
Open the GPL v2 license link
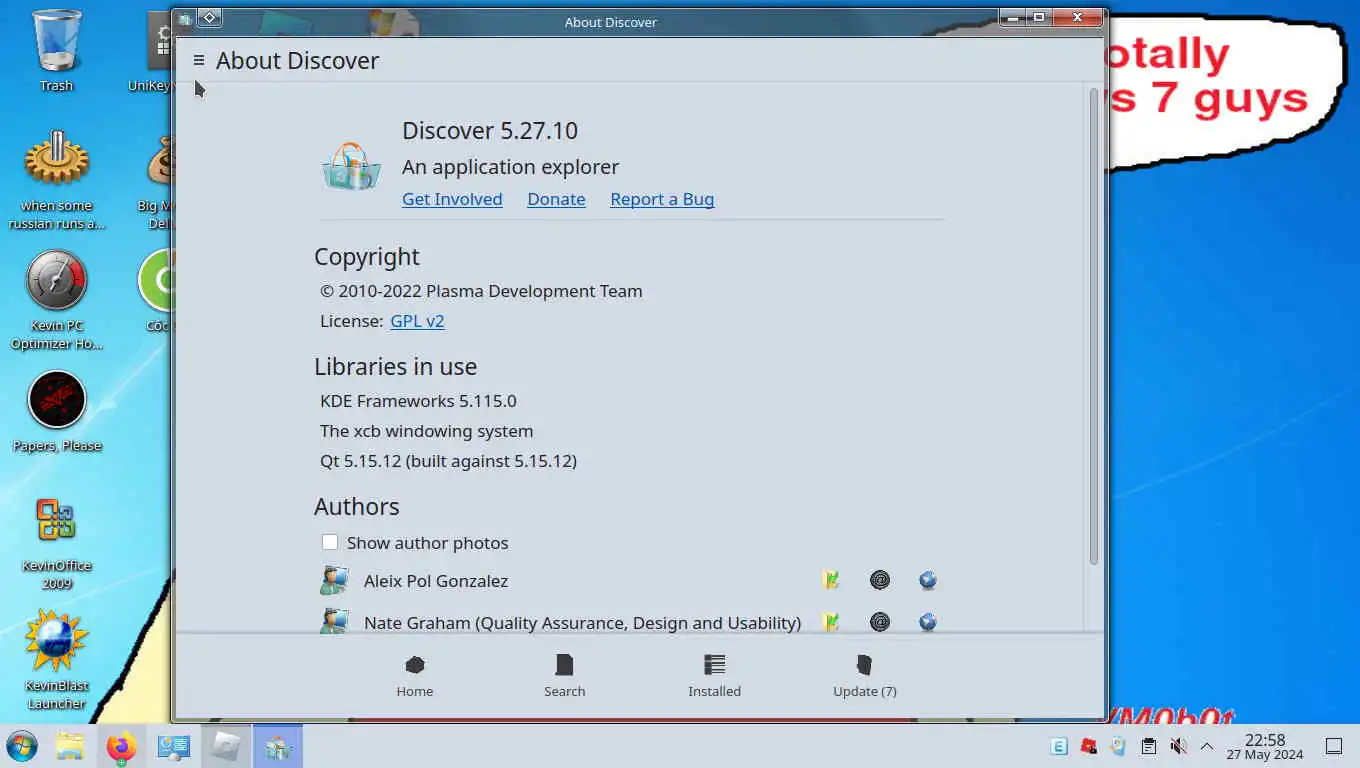pos(417,321)
